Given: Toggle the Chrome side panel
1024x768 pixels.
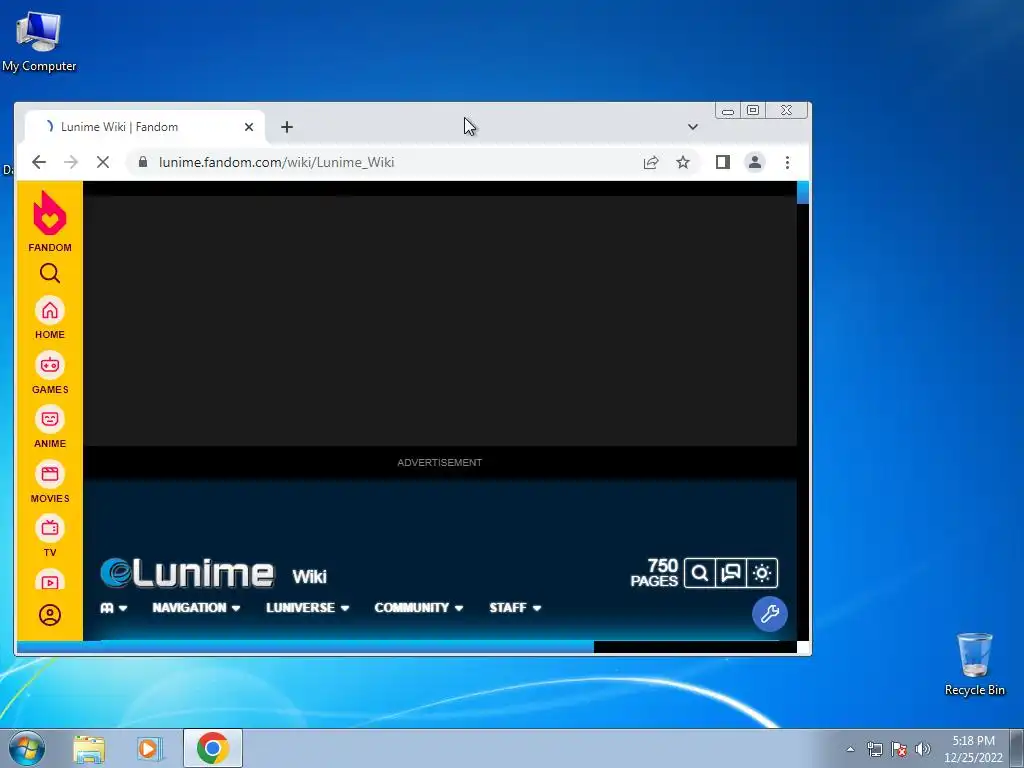Looking at the screenshot, I should tap(722, 162).
